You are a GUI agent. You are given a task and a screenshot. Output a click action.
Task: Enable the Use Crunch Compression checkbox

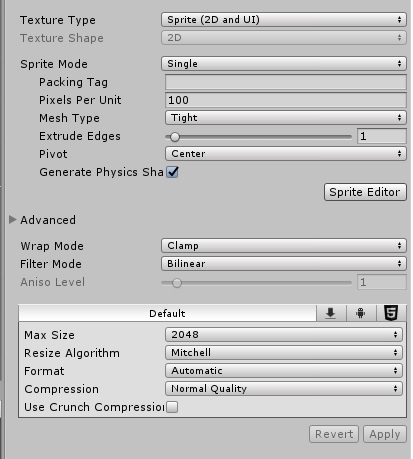point(172,407)
